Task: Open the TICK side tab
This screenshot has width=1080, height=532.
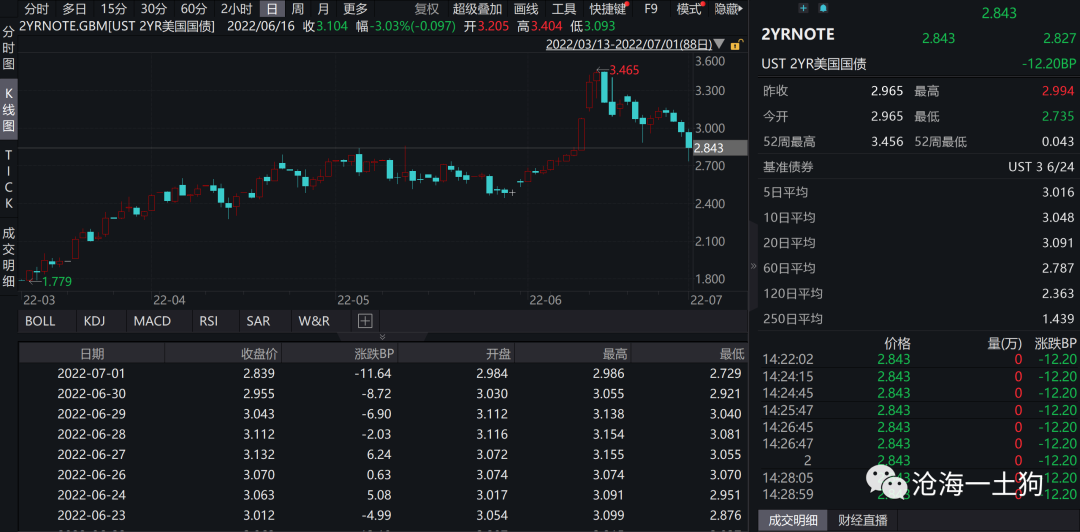Action: [x=9, y=180]
